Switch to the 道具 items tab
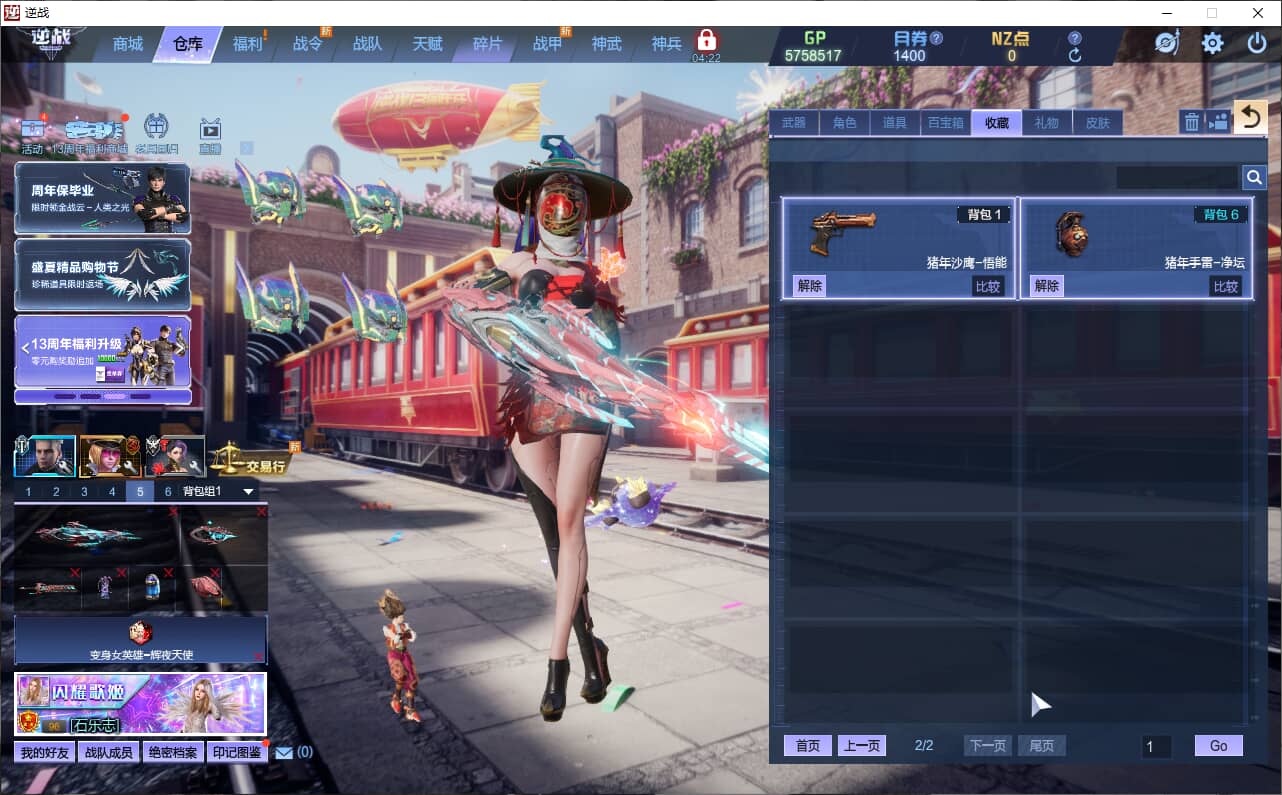1282x795 pixels. [x=895, y=123]
